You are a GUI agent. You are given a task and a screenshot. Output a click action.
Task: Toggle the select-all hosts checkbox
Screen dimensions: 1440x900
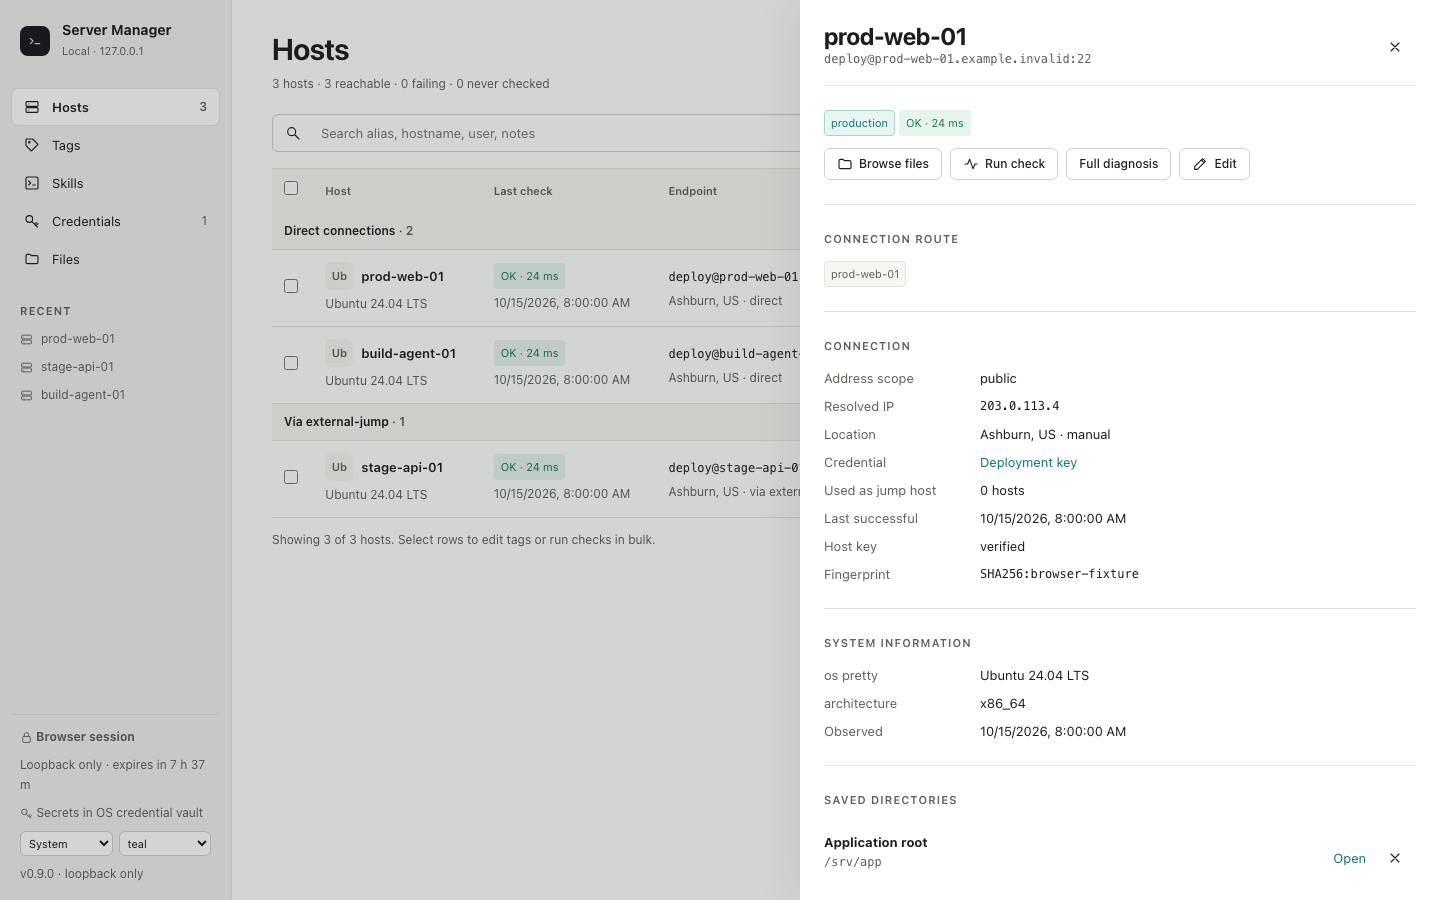(x=291, y=188)
